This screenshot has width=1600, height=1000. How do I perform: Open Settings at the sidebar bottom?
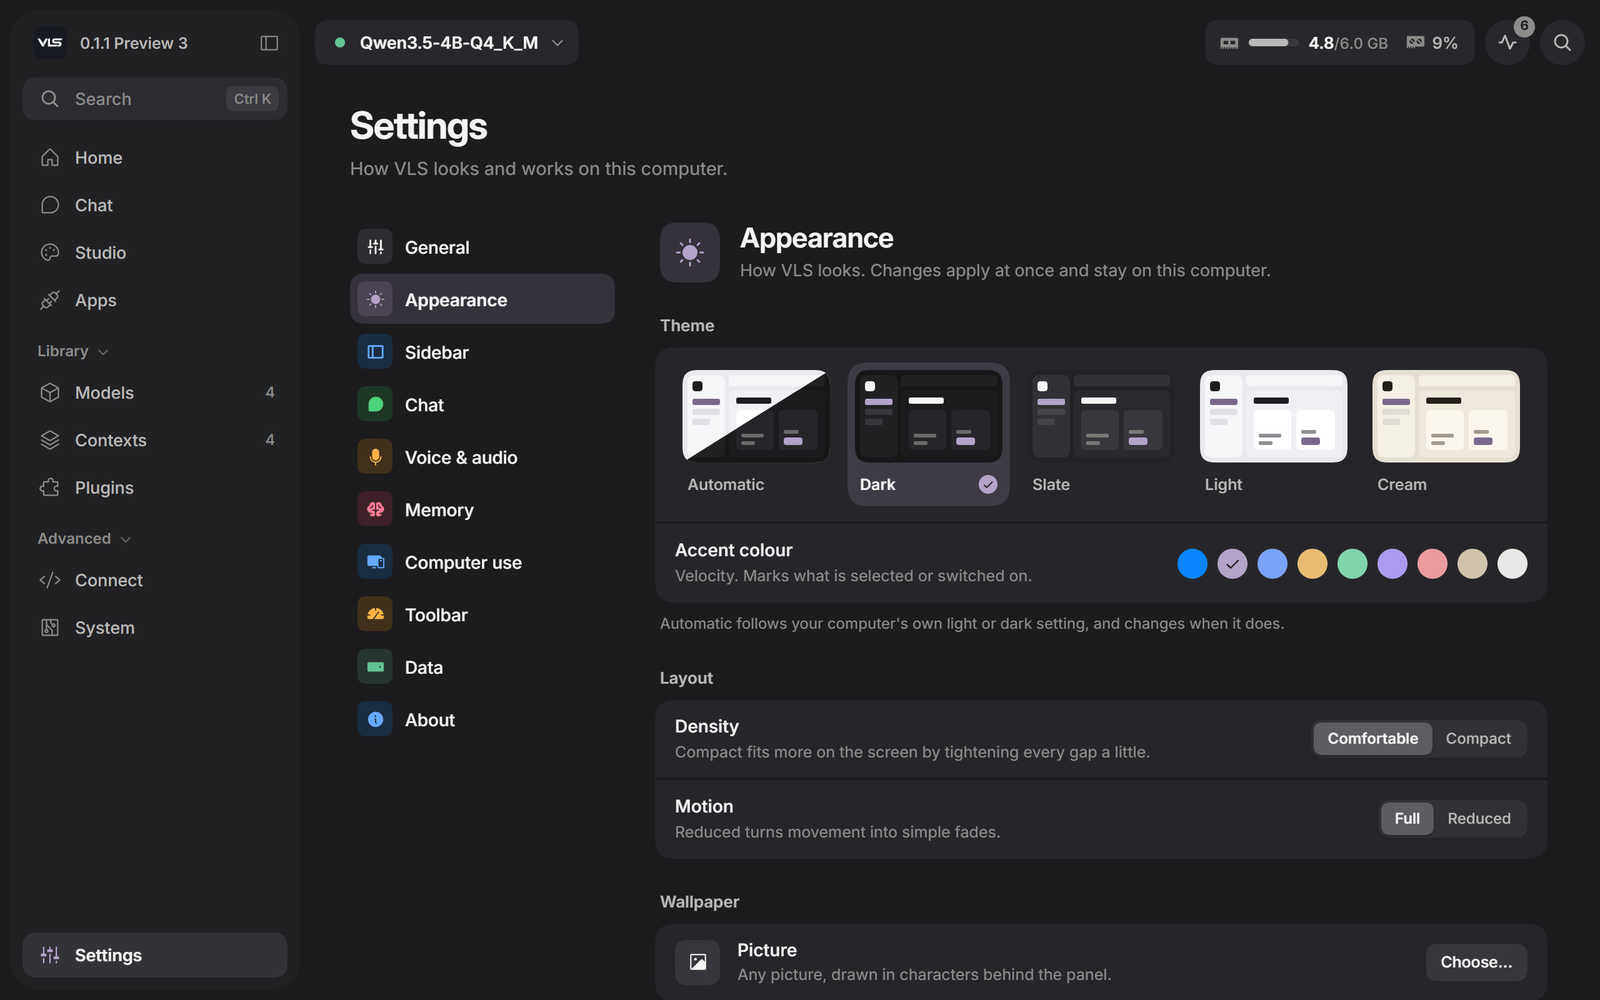point(155,955)
